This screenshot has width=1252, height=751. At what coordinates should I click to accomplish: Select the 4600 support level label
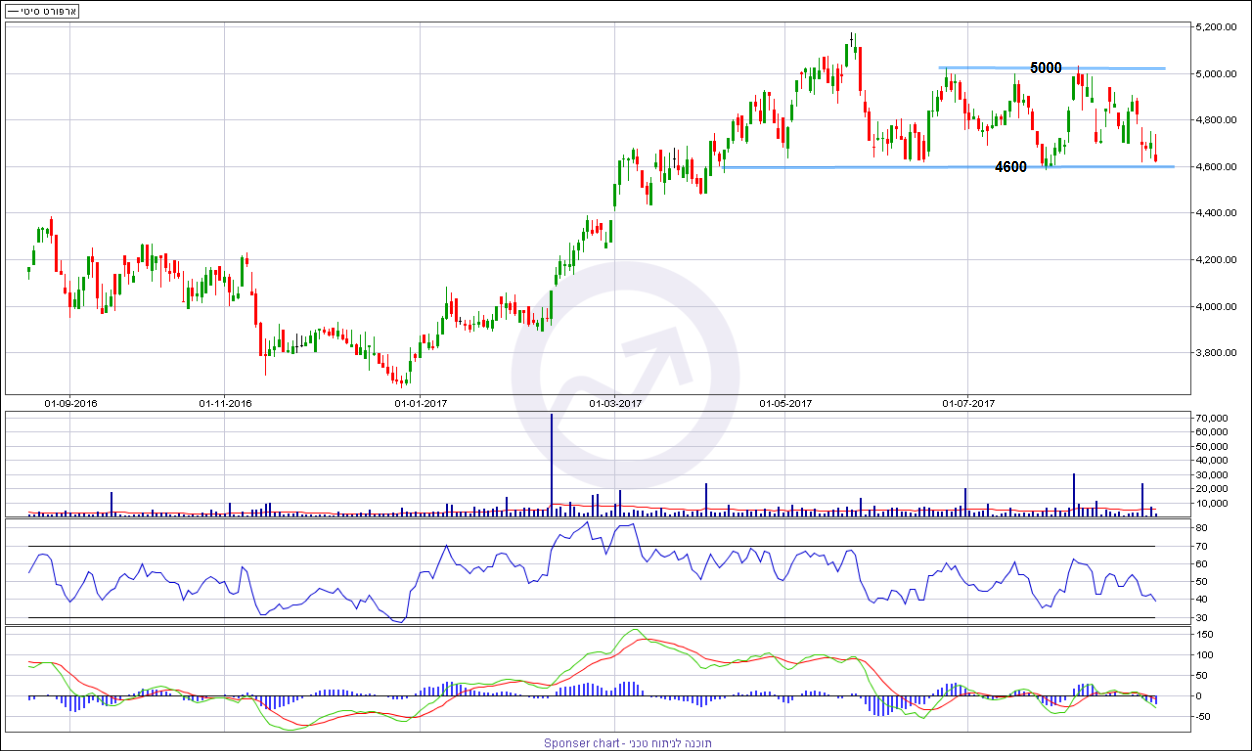pos(1010,167)
